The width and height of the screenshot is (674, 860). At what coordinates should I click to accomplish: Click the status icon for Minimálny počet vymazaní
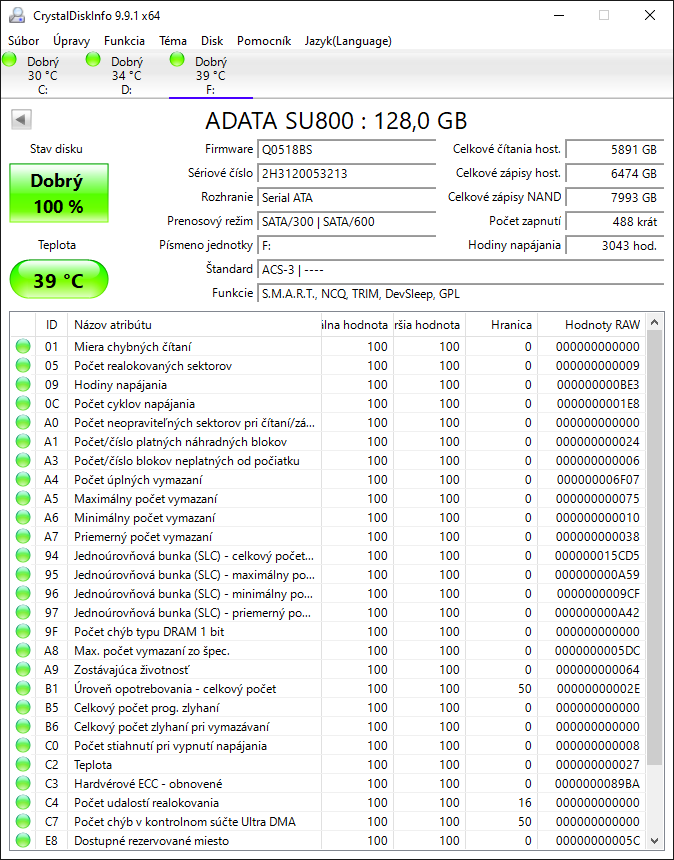(23, 518)
